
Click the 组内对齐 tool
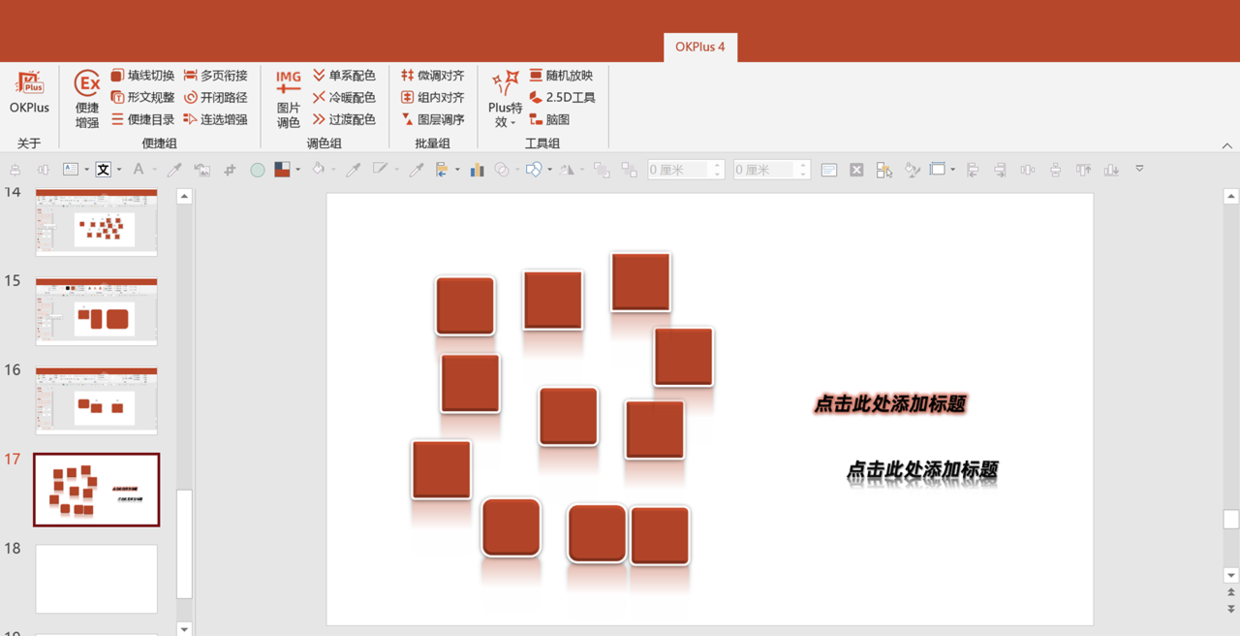click(x=433, y=97)
